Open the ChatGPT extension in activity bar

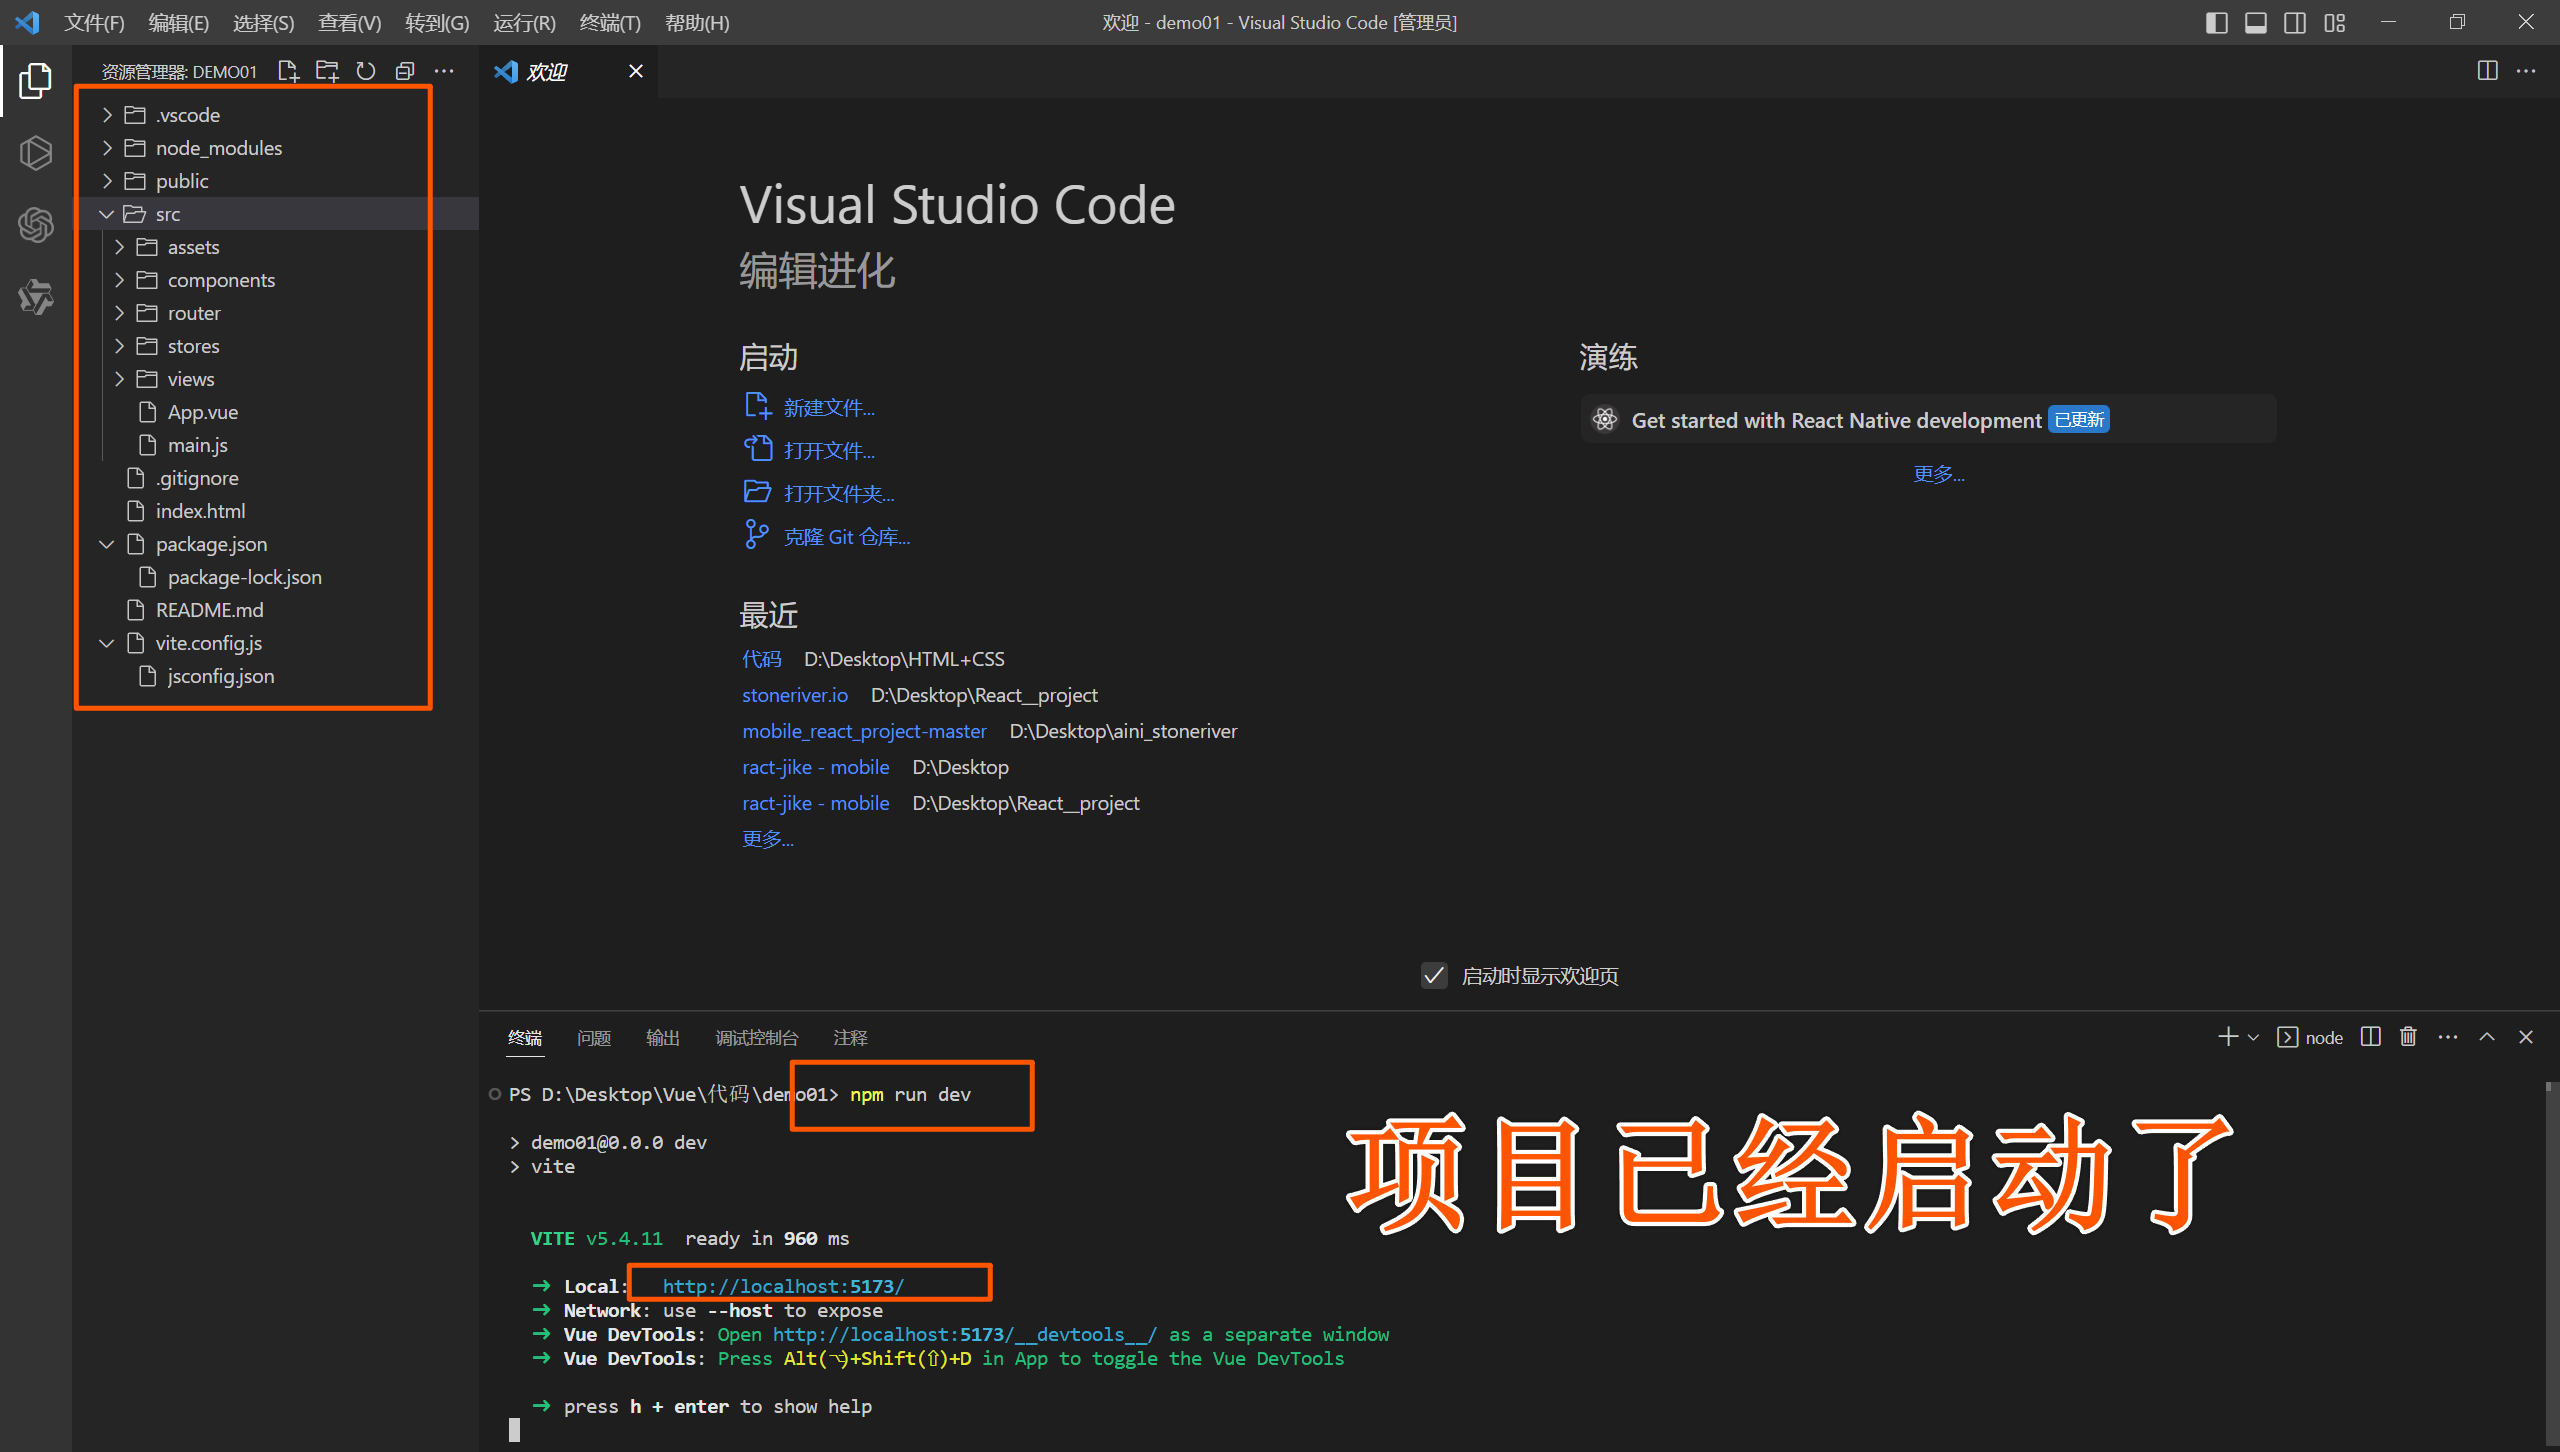tap(35, 225)
